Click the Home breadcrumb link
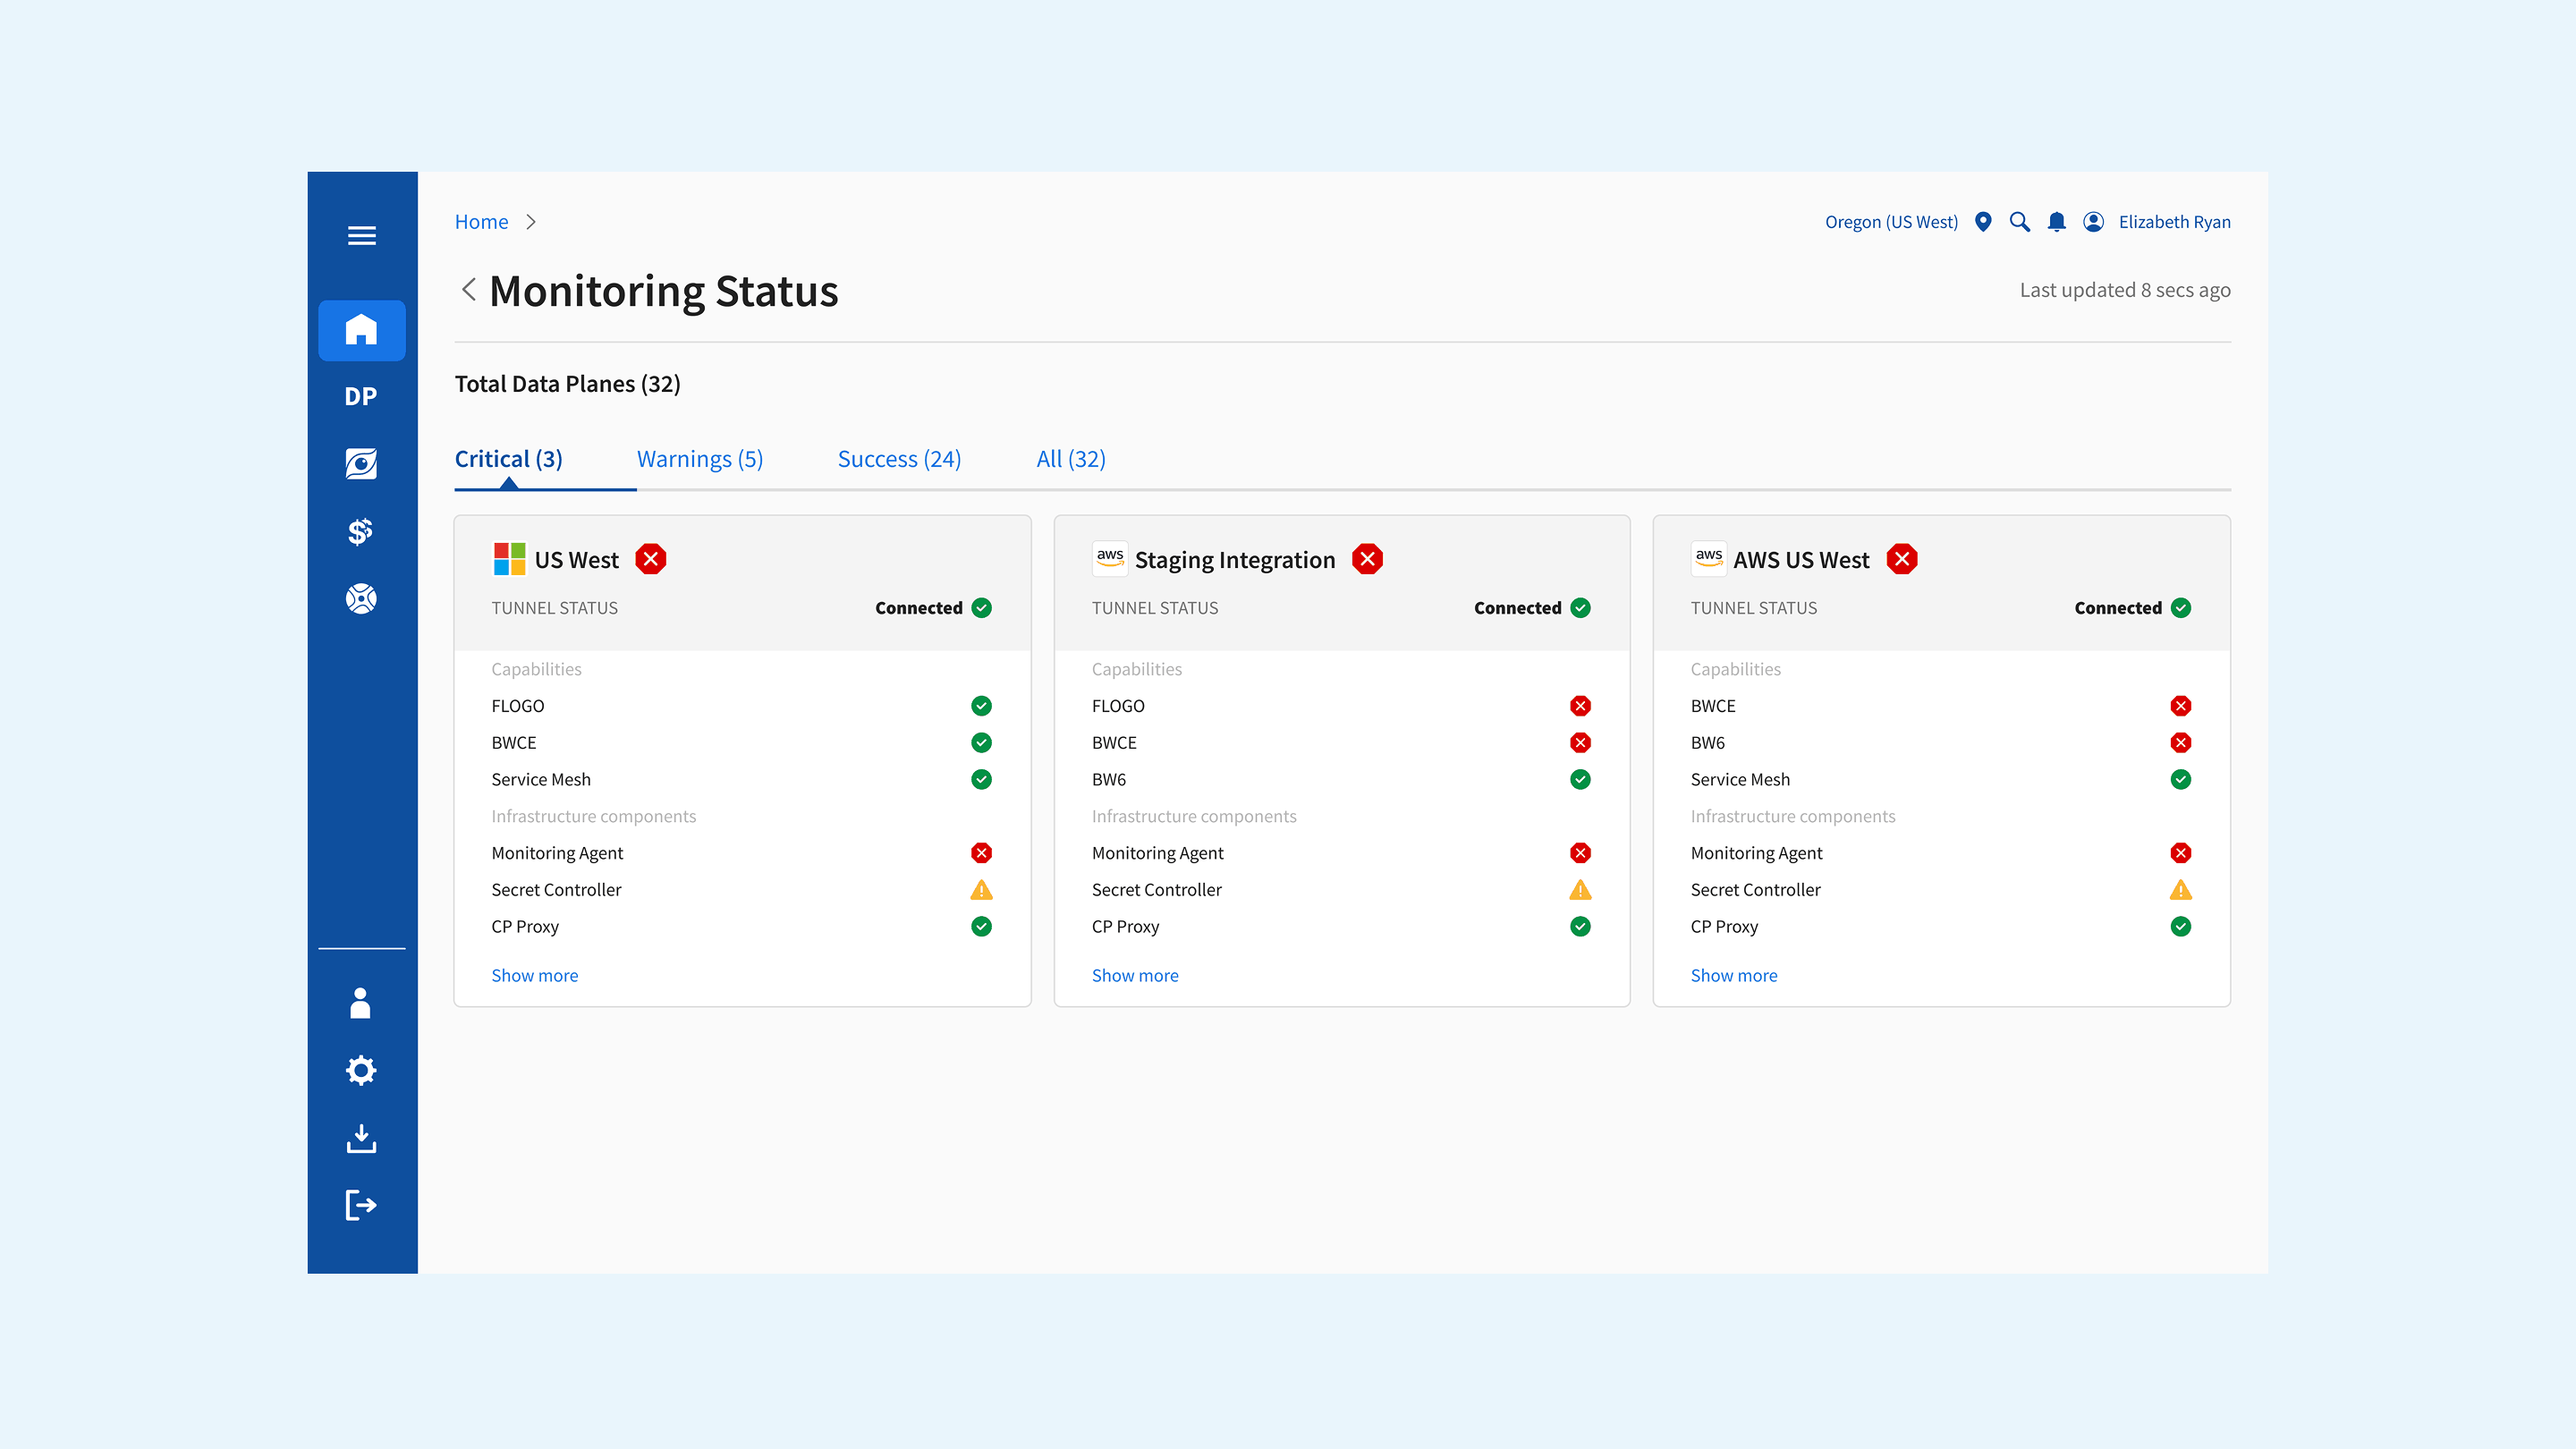Viewport: 2576px width, 1449px height. [481, 221]
